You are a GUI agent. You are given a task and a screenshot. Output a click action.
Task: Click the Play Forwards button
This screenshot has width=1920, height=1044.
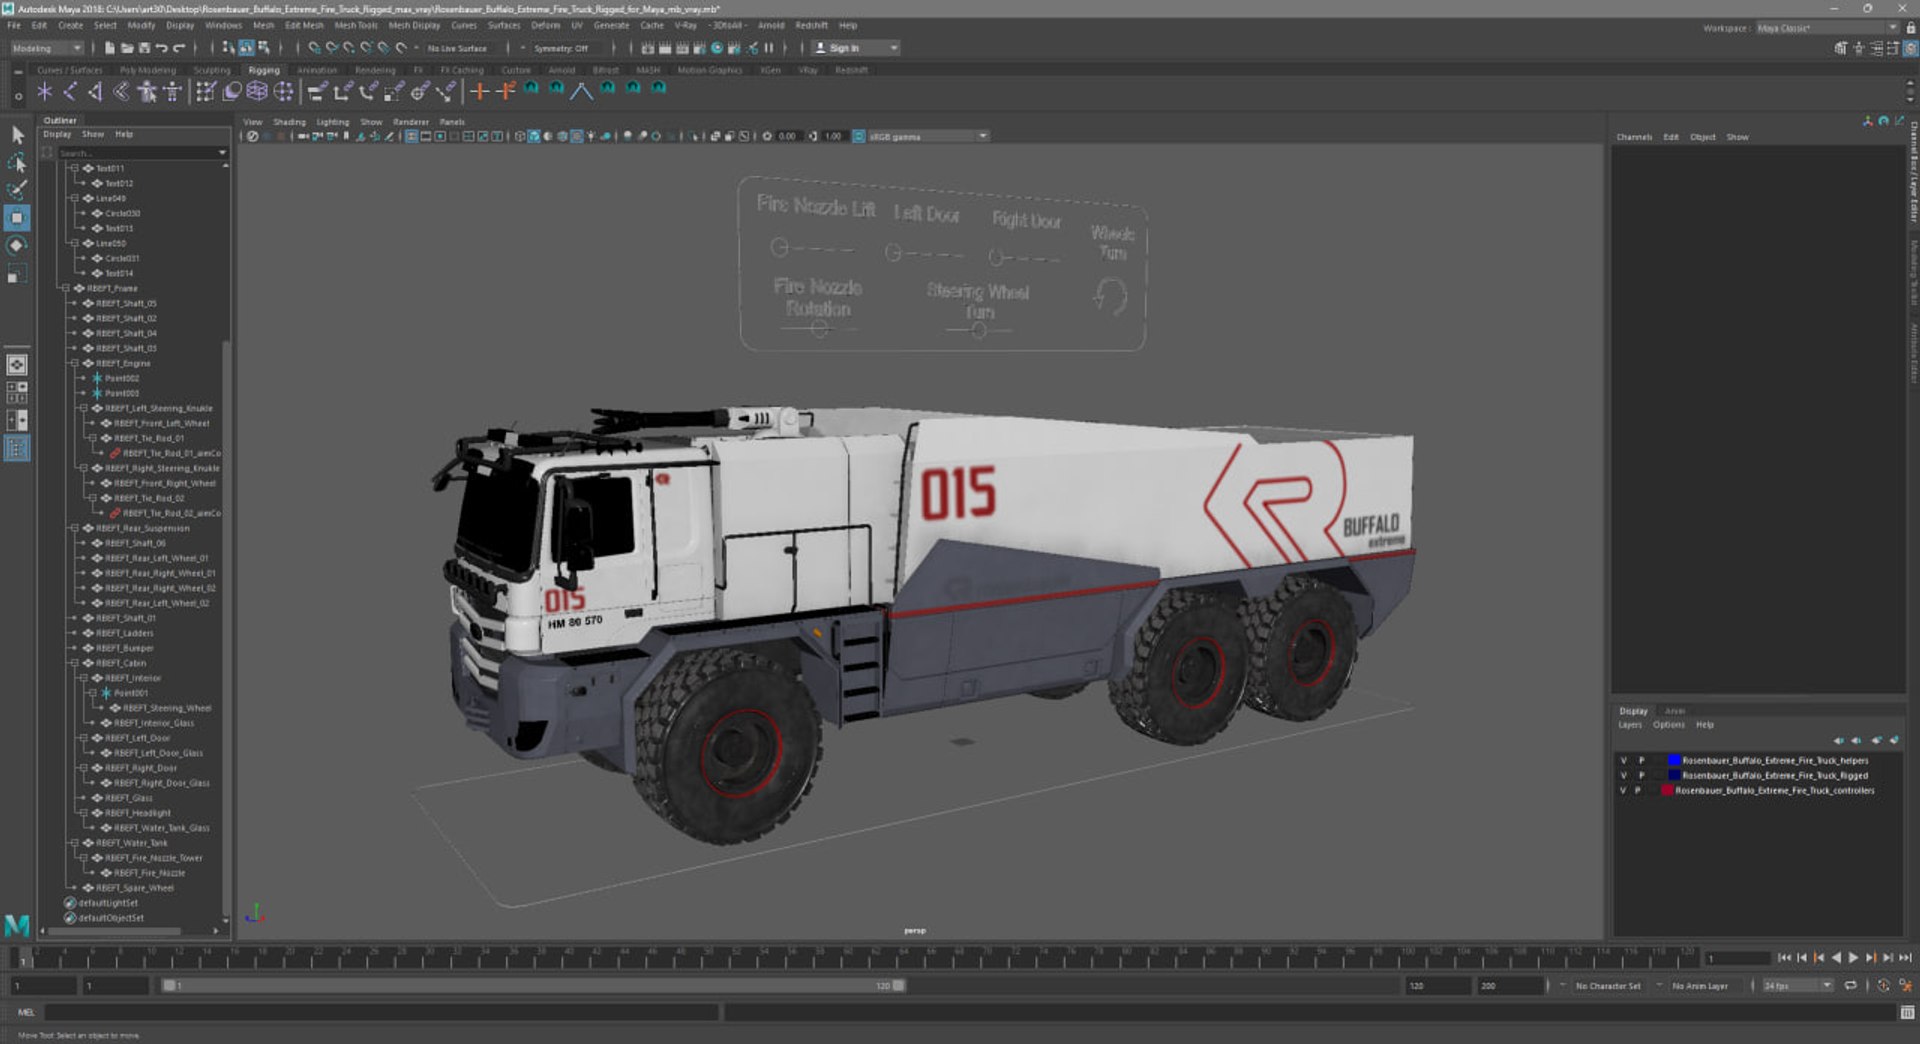point(1853,958)
